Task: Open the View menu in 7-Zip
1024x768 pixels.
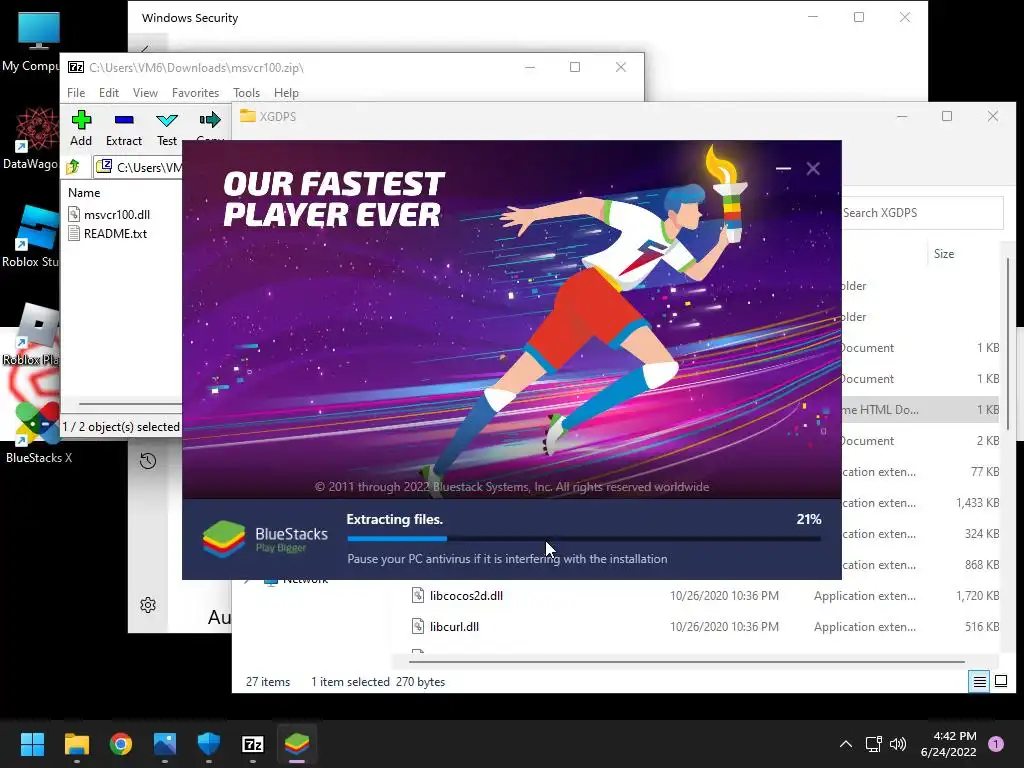Action: (145, 93)
